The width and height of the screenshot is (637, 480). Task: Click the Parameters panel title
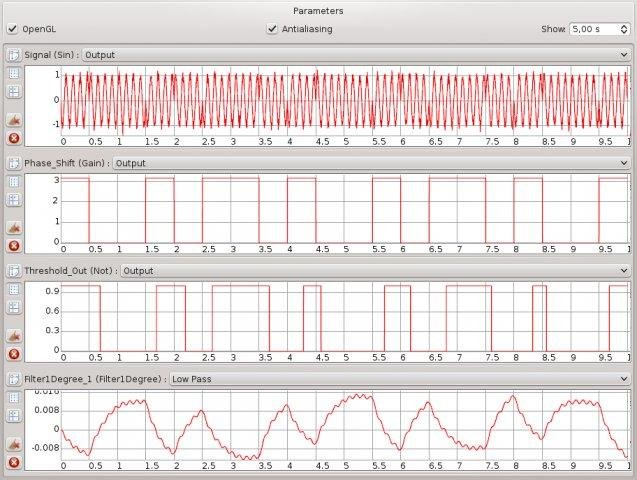pos(318,10)
